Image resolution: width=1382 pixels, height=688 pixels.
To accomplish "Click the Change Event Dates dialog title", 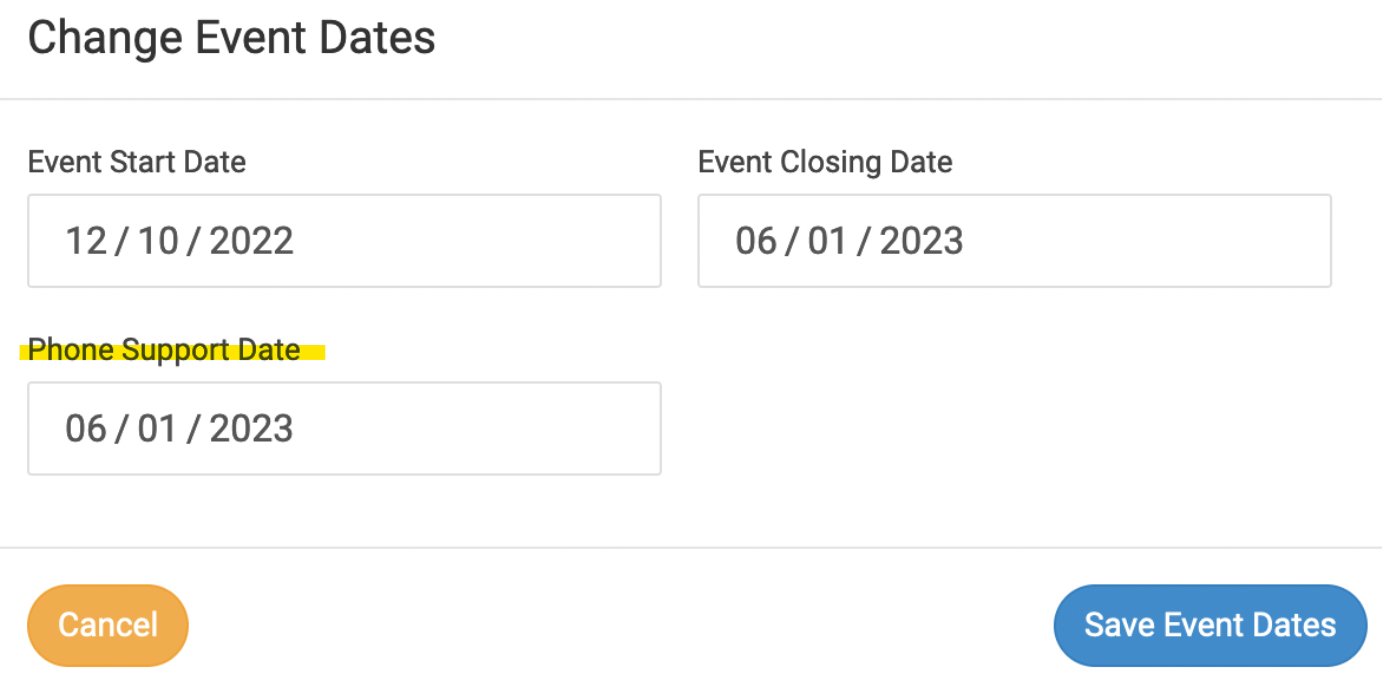I will click(231, 39).
